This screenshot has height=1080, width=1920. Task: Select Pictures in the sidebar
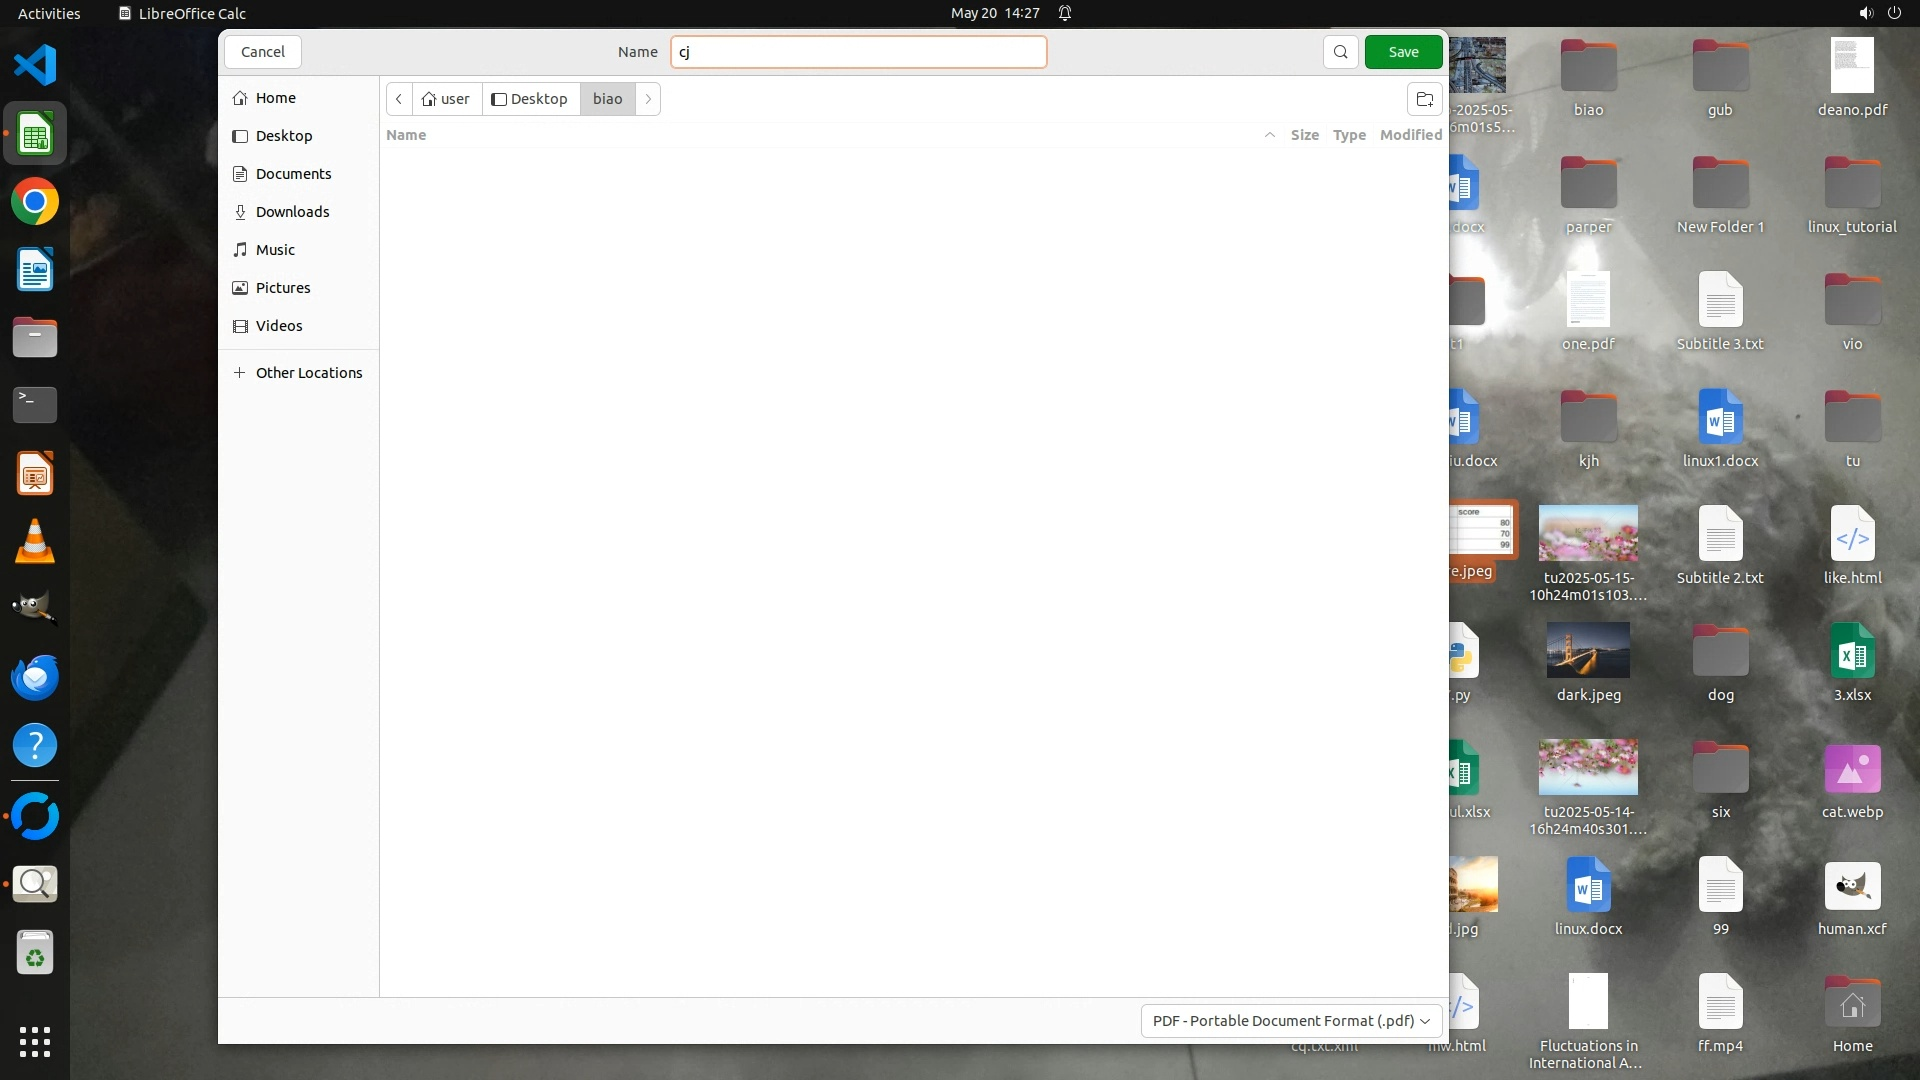(x=283, y=288)
